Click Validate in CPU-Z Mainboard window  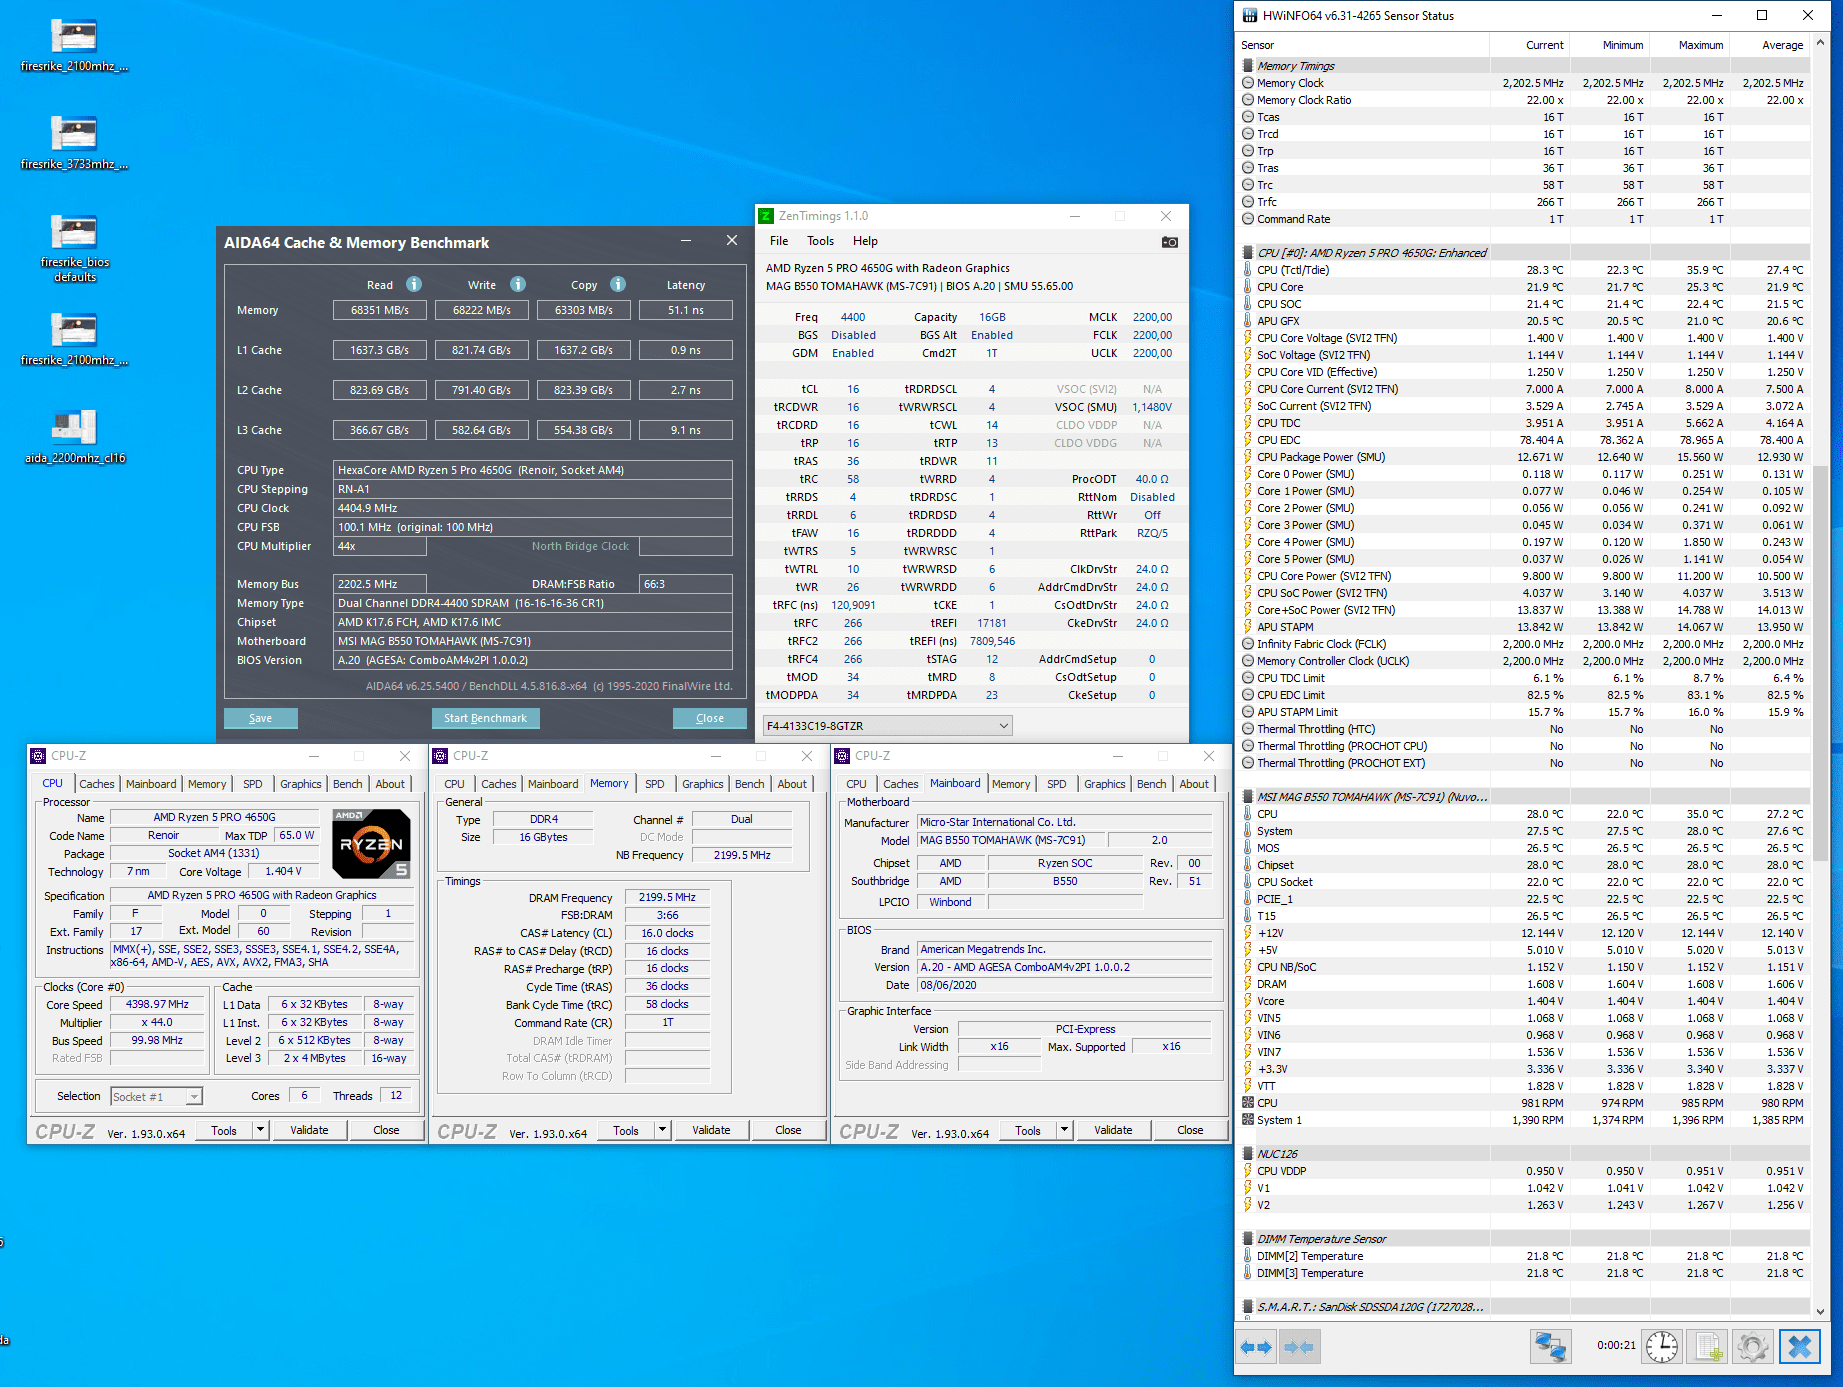click(x=1114, y=1130)
